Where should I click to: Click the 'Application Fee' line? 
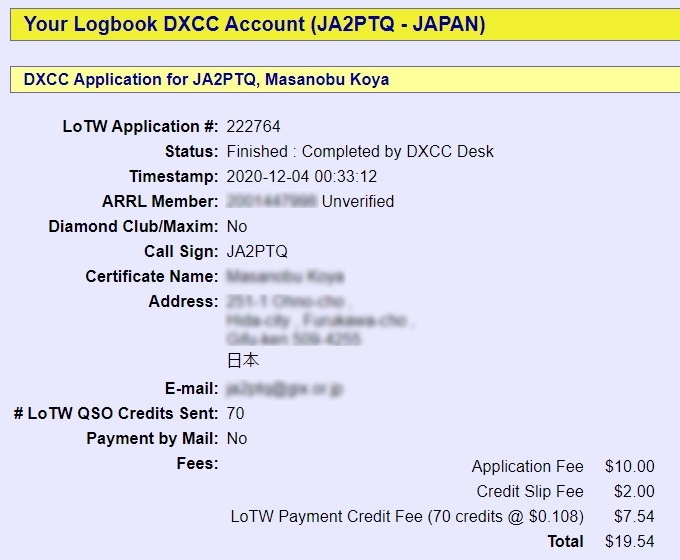pos(527,466)
